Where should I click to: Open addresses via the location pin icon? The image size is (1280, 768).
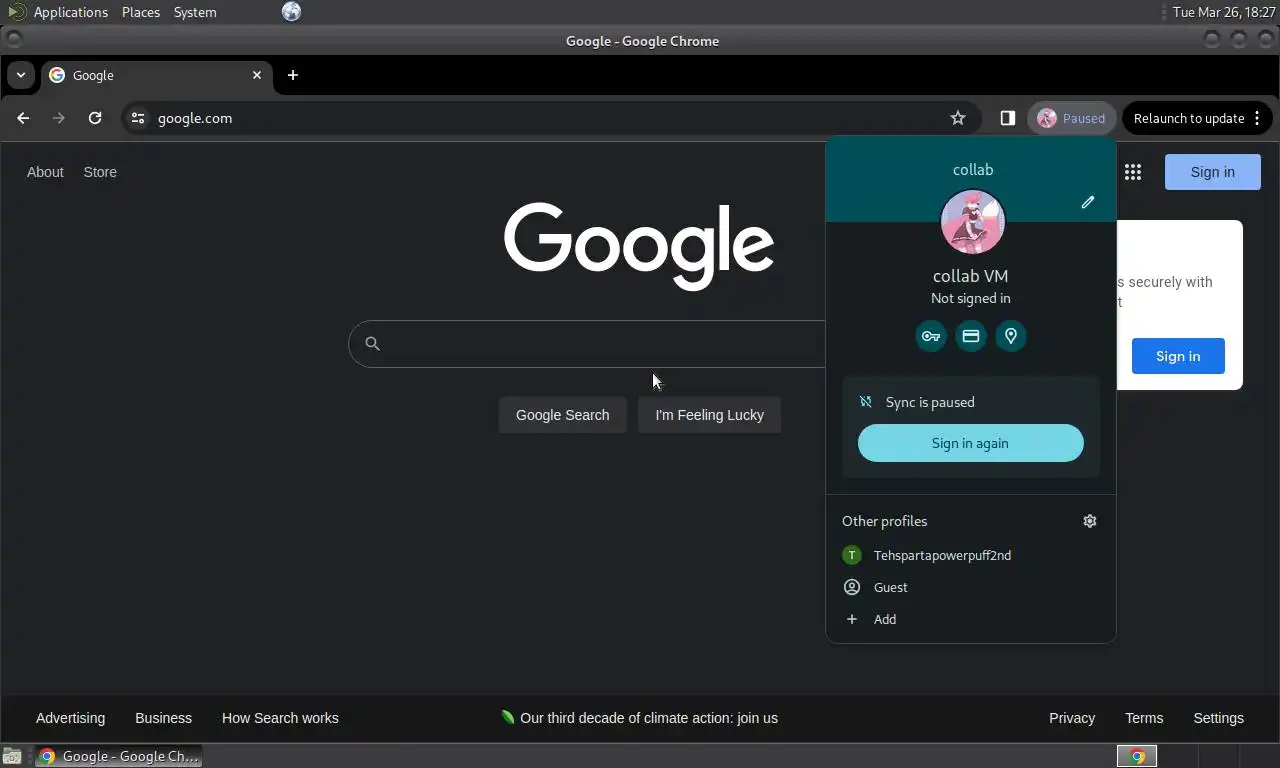coord(1011,336)
